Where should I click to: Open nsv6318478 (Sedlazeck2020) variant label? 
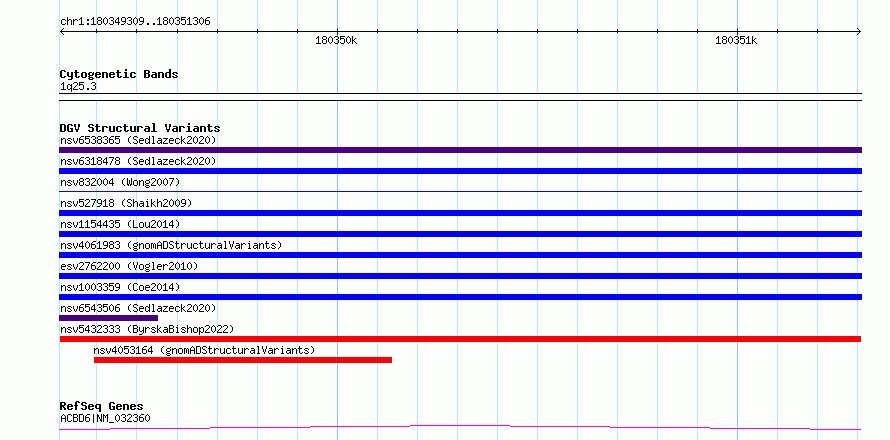click(x=138, y=161)
